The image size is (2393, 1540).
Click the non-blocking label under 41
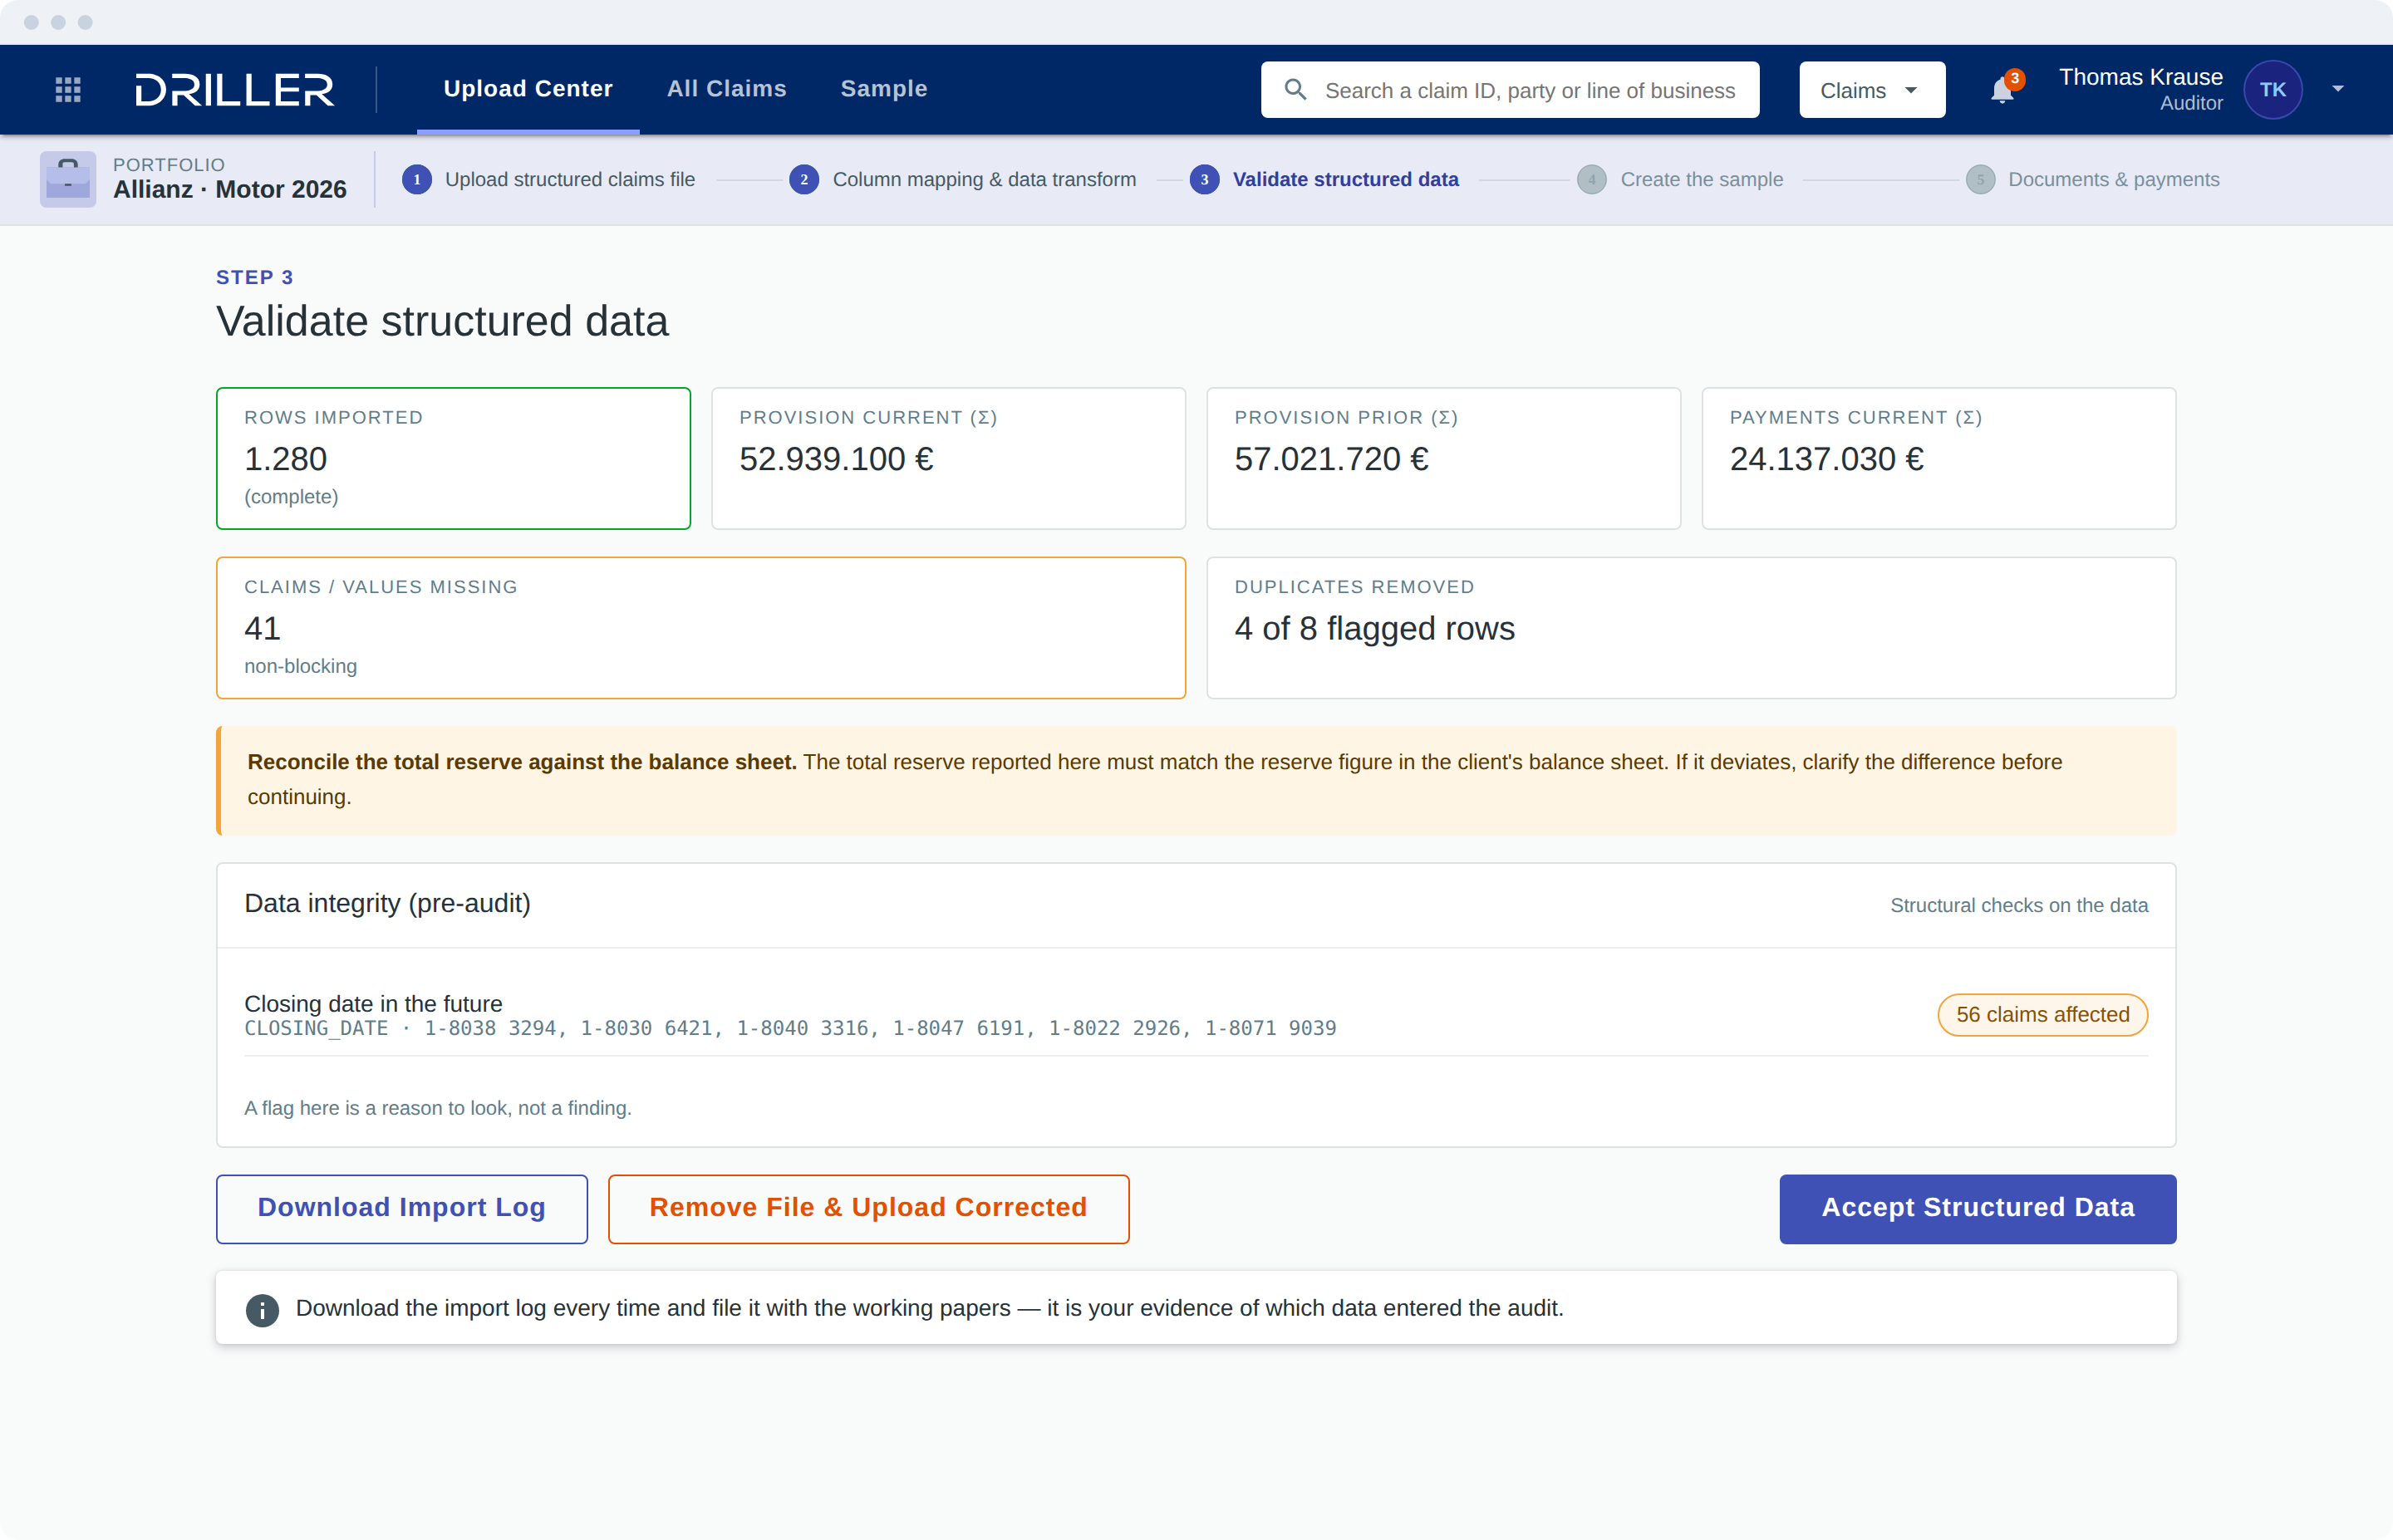pyautogui.click(x=300, y=667)
